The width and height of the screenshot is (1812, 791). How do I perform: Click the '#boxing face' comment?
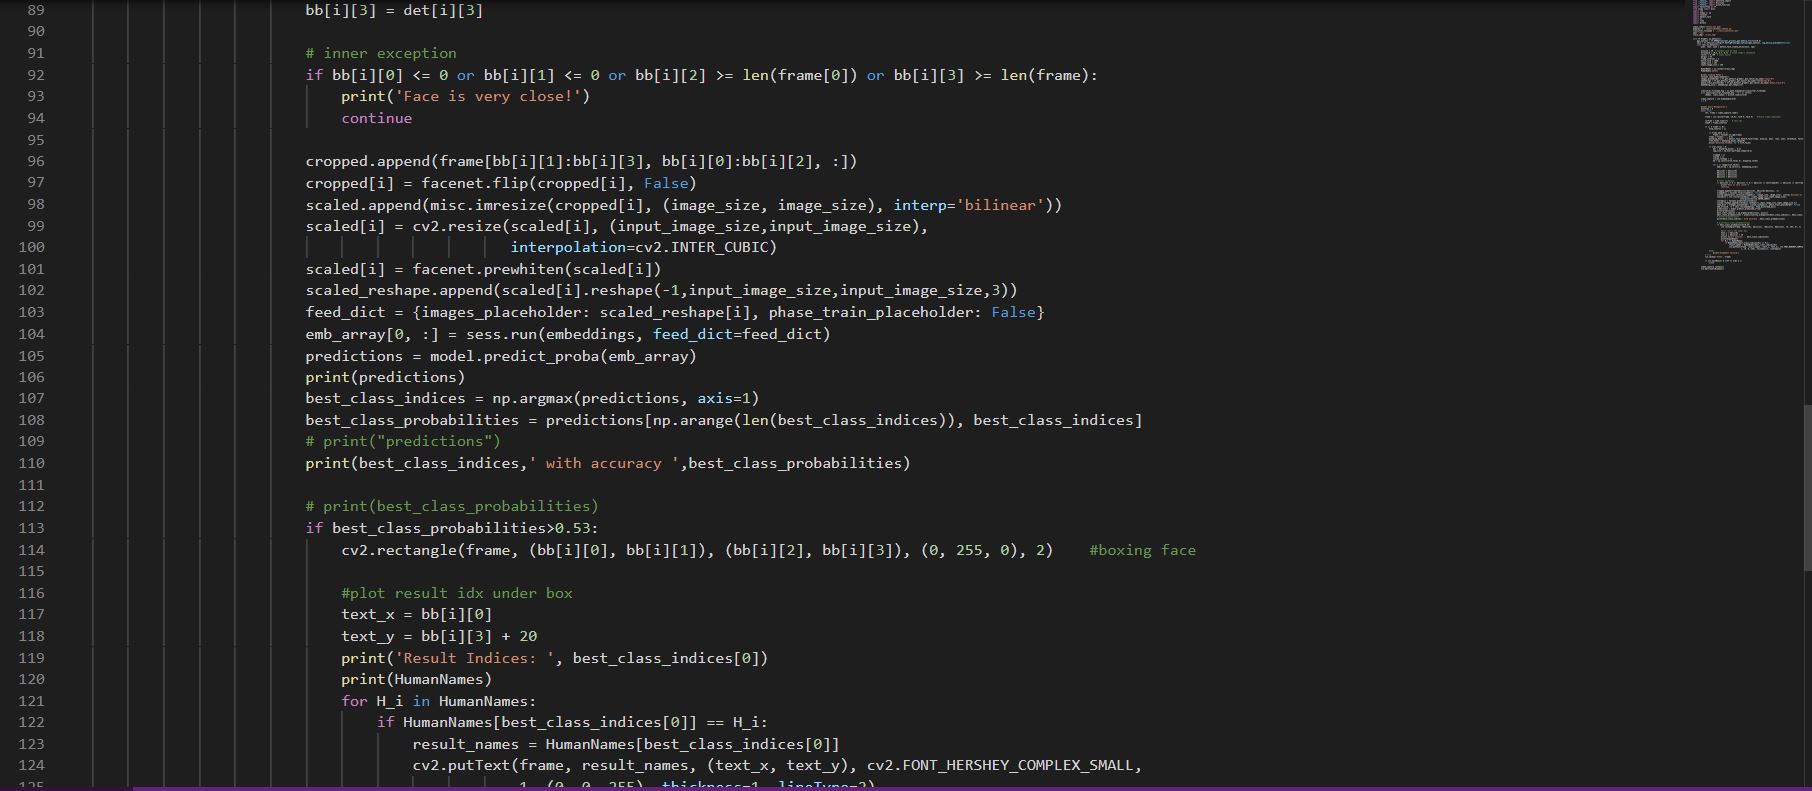(x=1142, y=550)
